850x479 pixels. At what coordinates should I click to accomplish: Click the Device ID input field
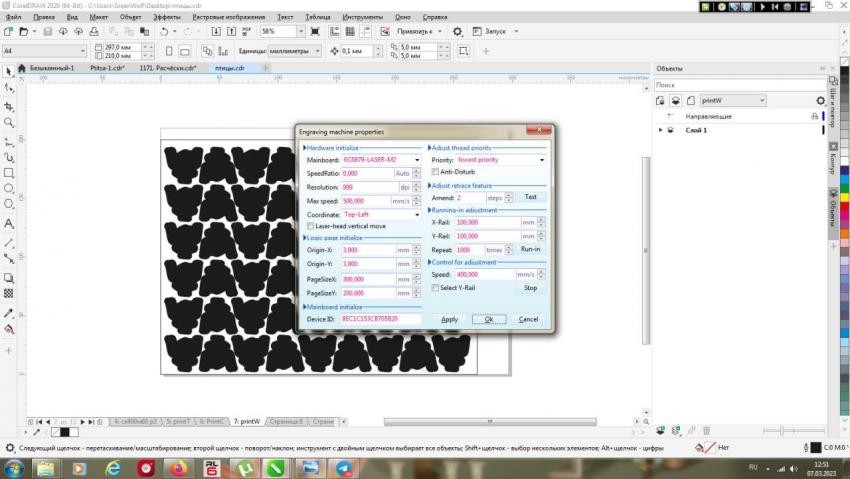click(x=380, y=319)
